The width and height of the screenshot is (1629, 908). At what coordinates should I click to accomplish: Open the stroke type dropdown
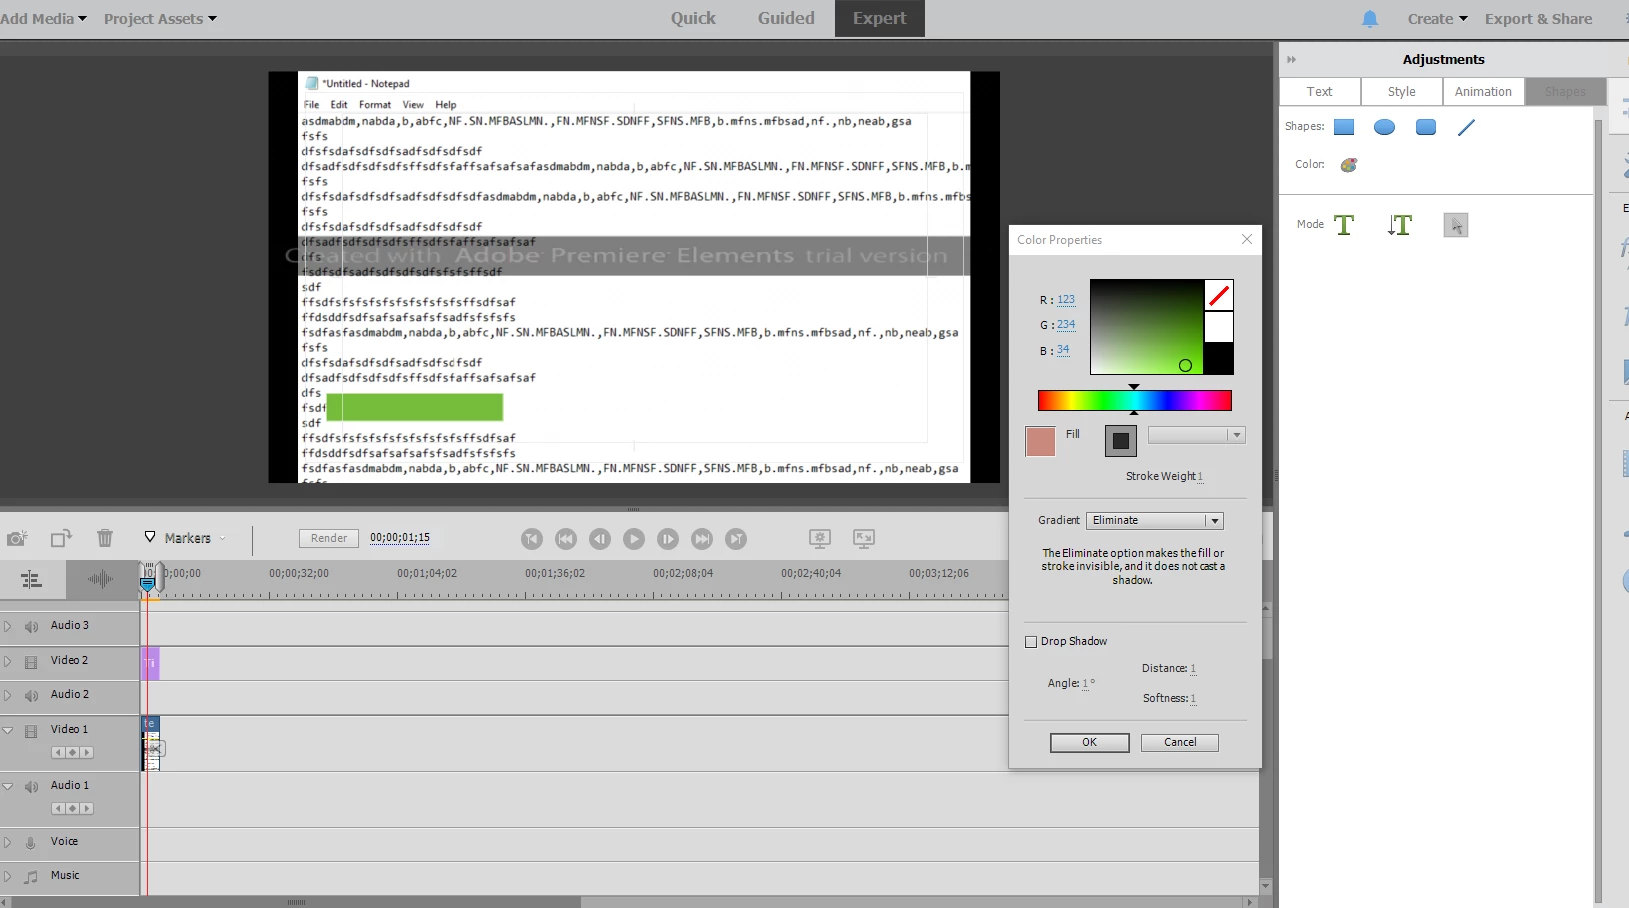click(1196, 435)
